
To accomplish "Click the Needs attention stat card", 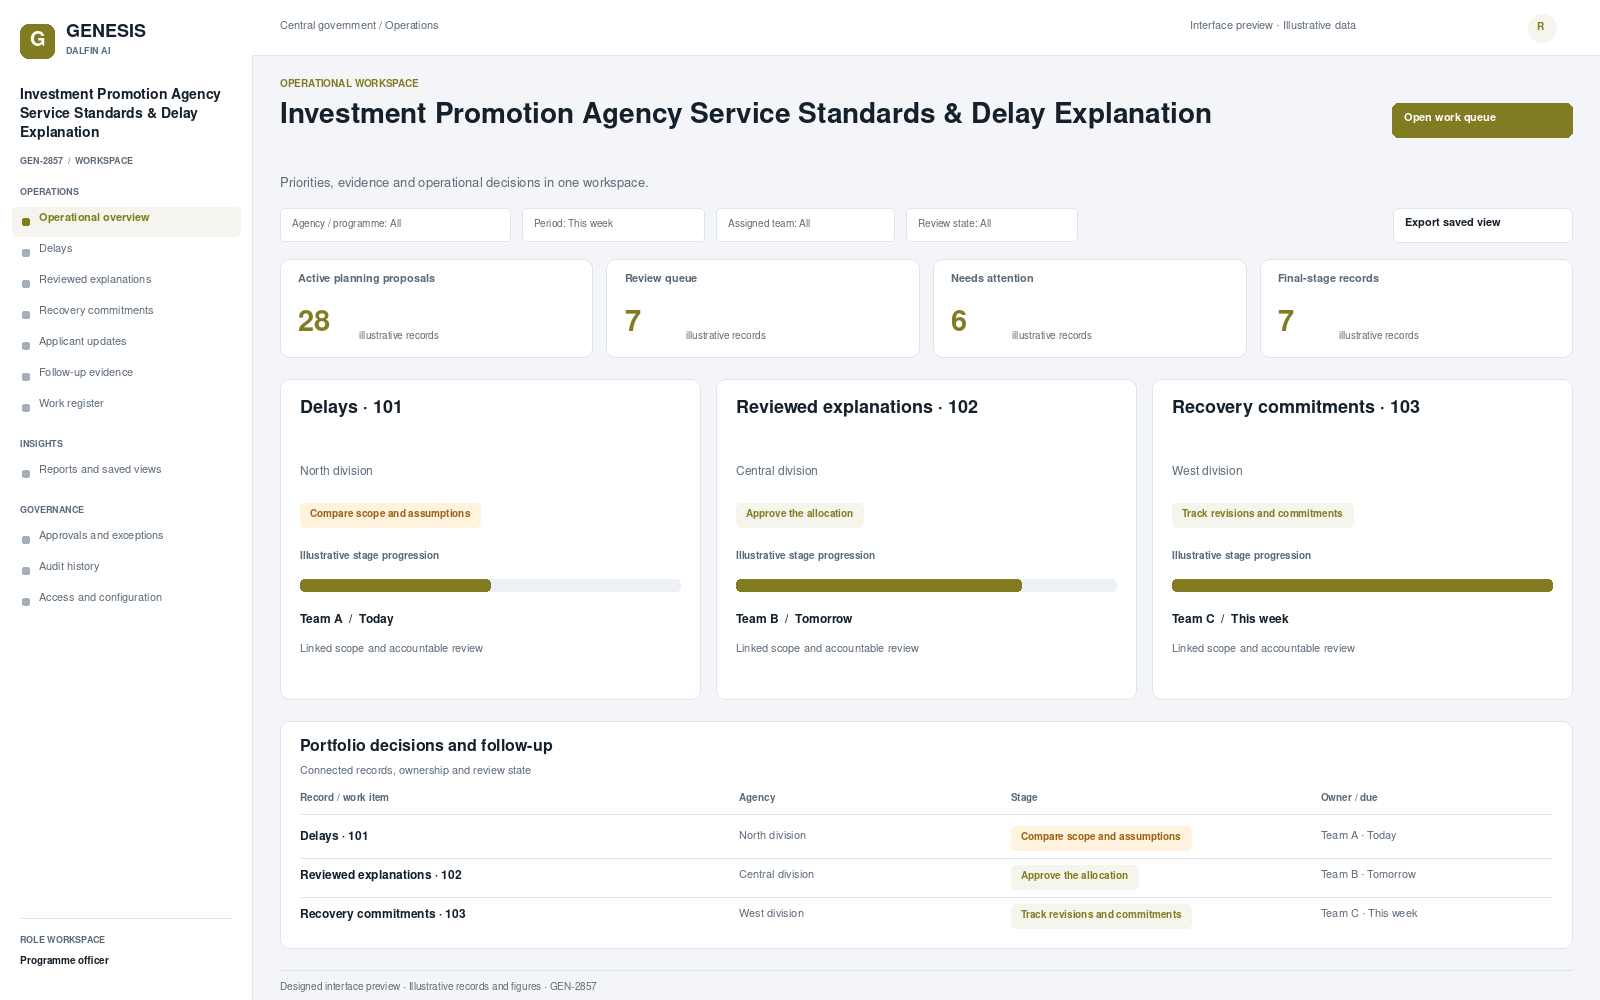I will click(1090, 308).
